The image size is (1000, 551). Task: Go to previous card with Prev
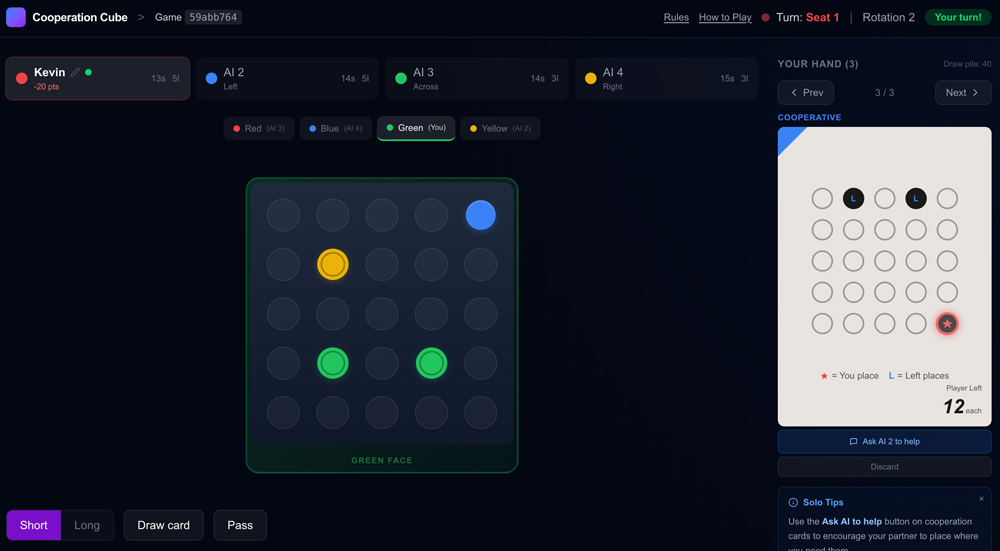tap(805, 92)
